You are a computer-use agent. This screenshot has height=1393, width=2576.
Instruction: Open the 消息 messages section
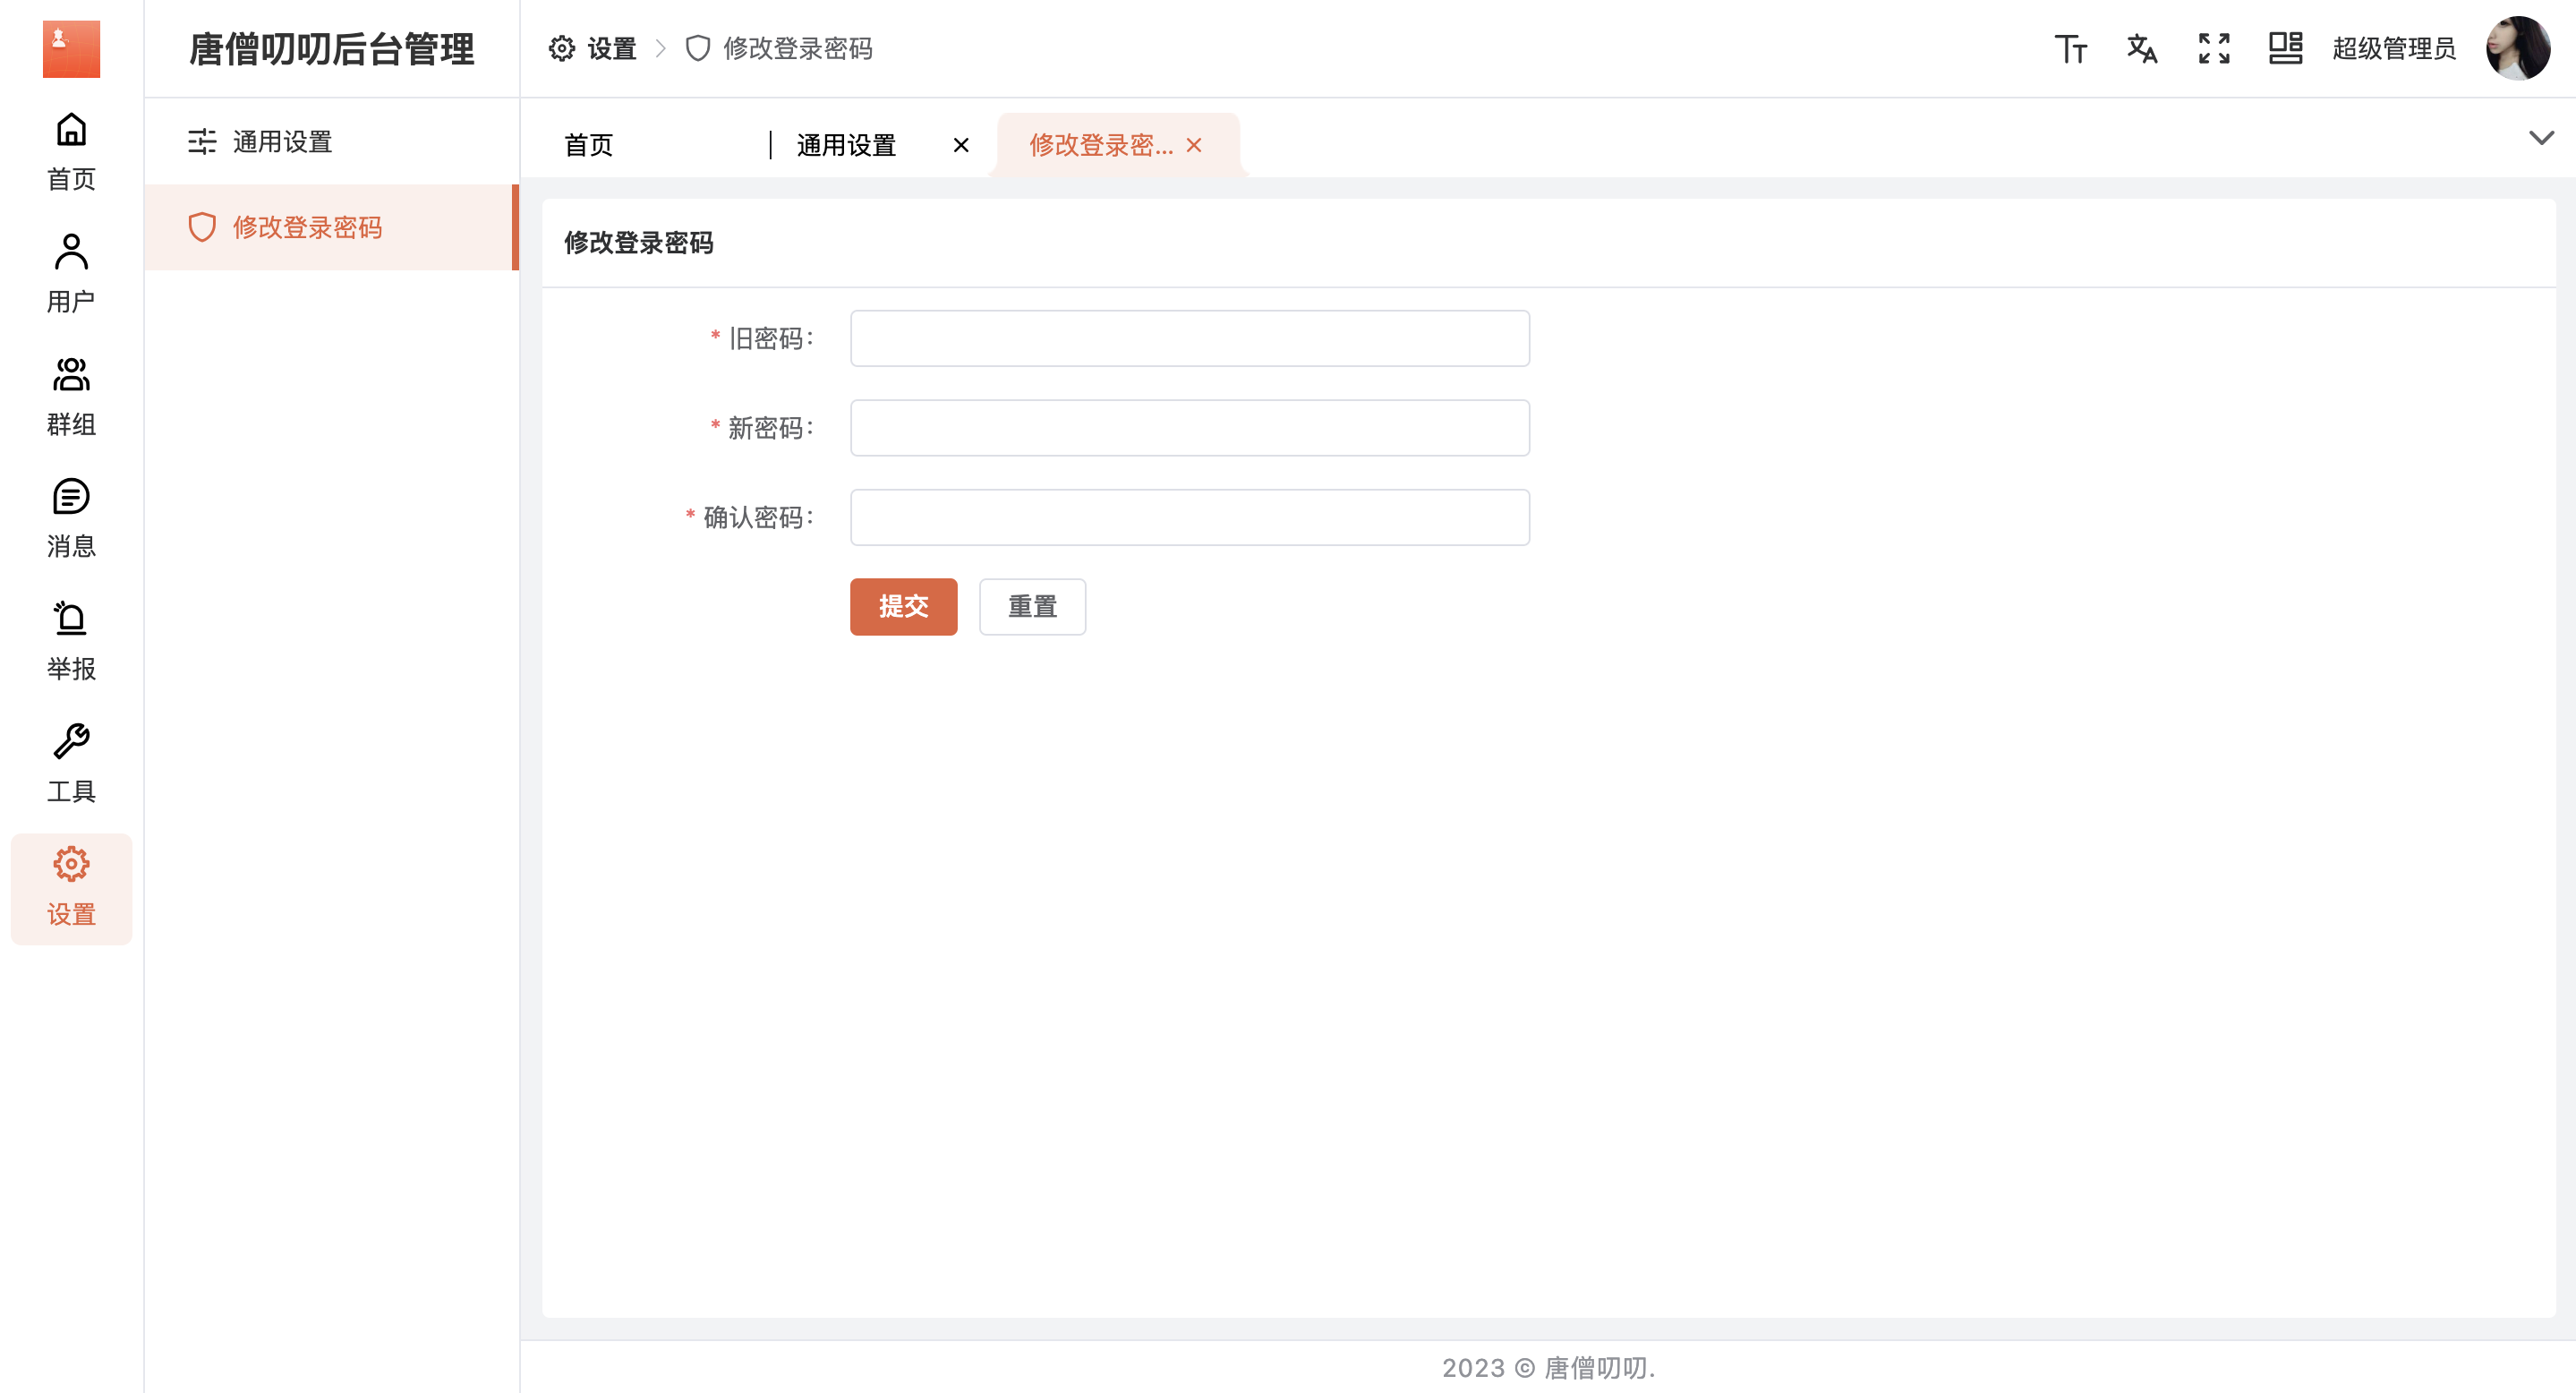[x=71, y=517]
